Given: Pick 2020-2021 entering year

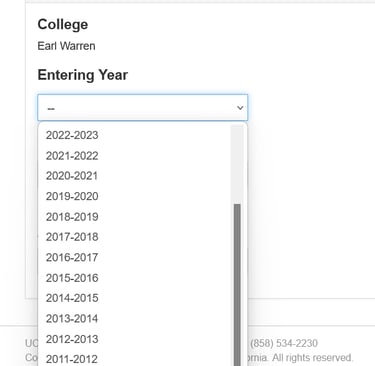Looking at the screenshot, I should tap(135, 176).
